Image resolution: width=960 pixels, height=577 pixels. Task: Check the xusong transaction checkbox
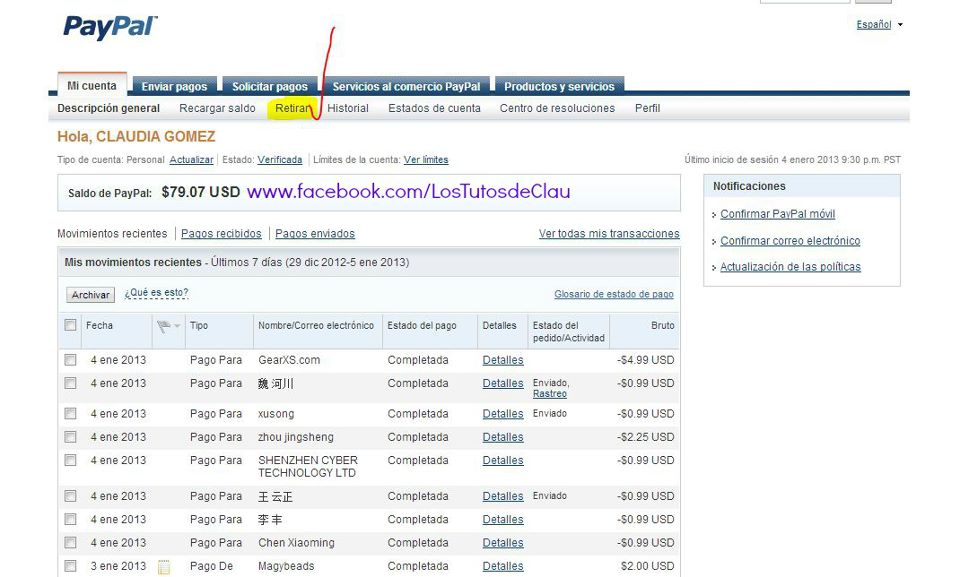[70, 413]
